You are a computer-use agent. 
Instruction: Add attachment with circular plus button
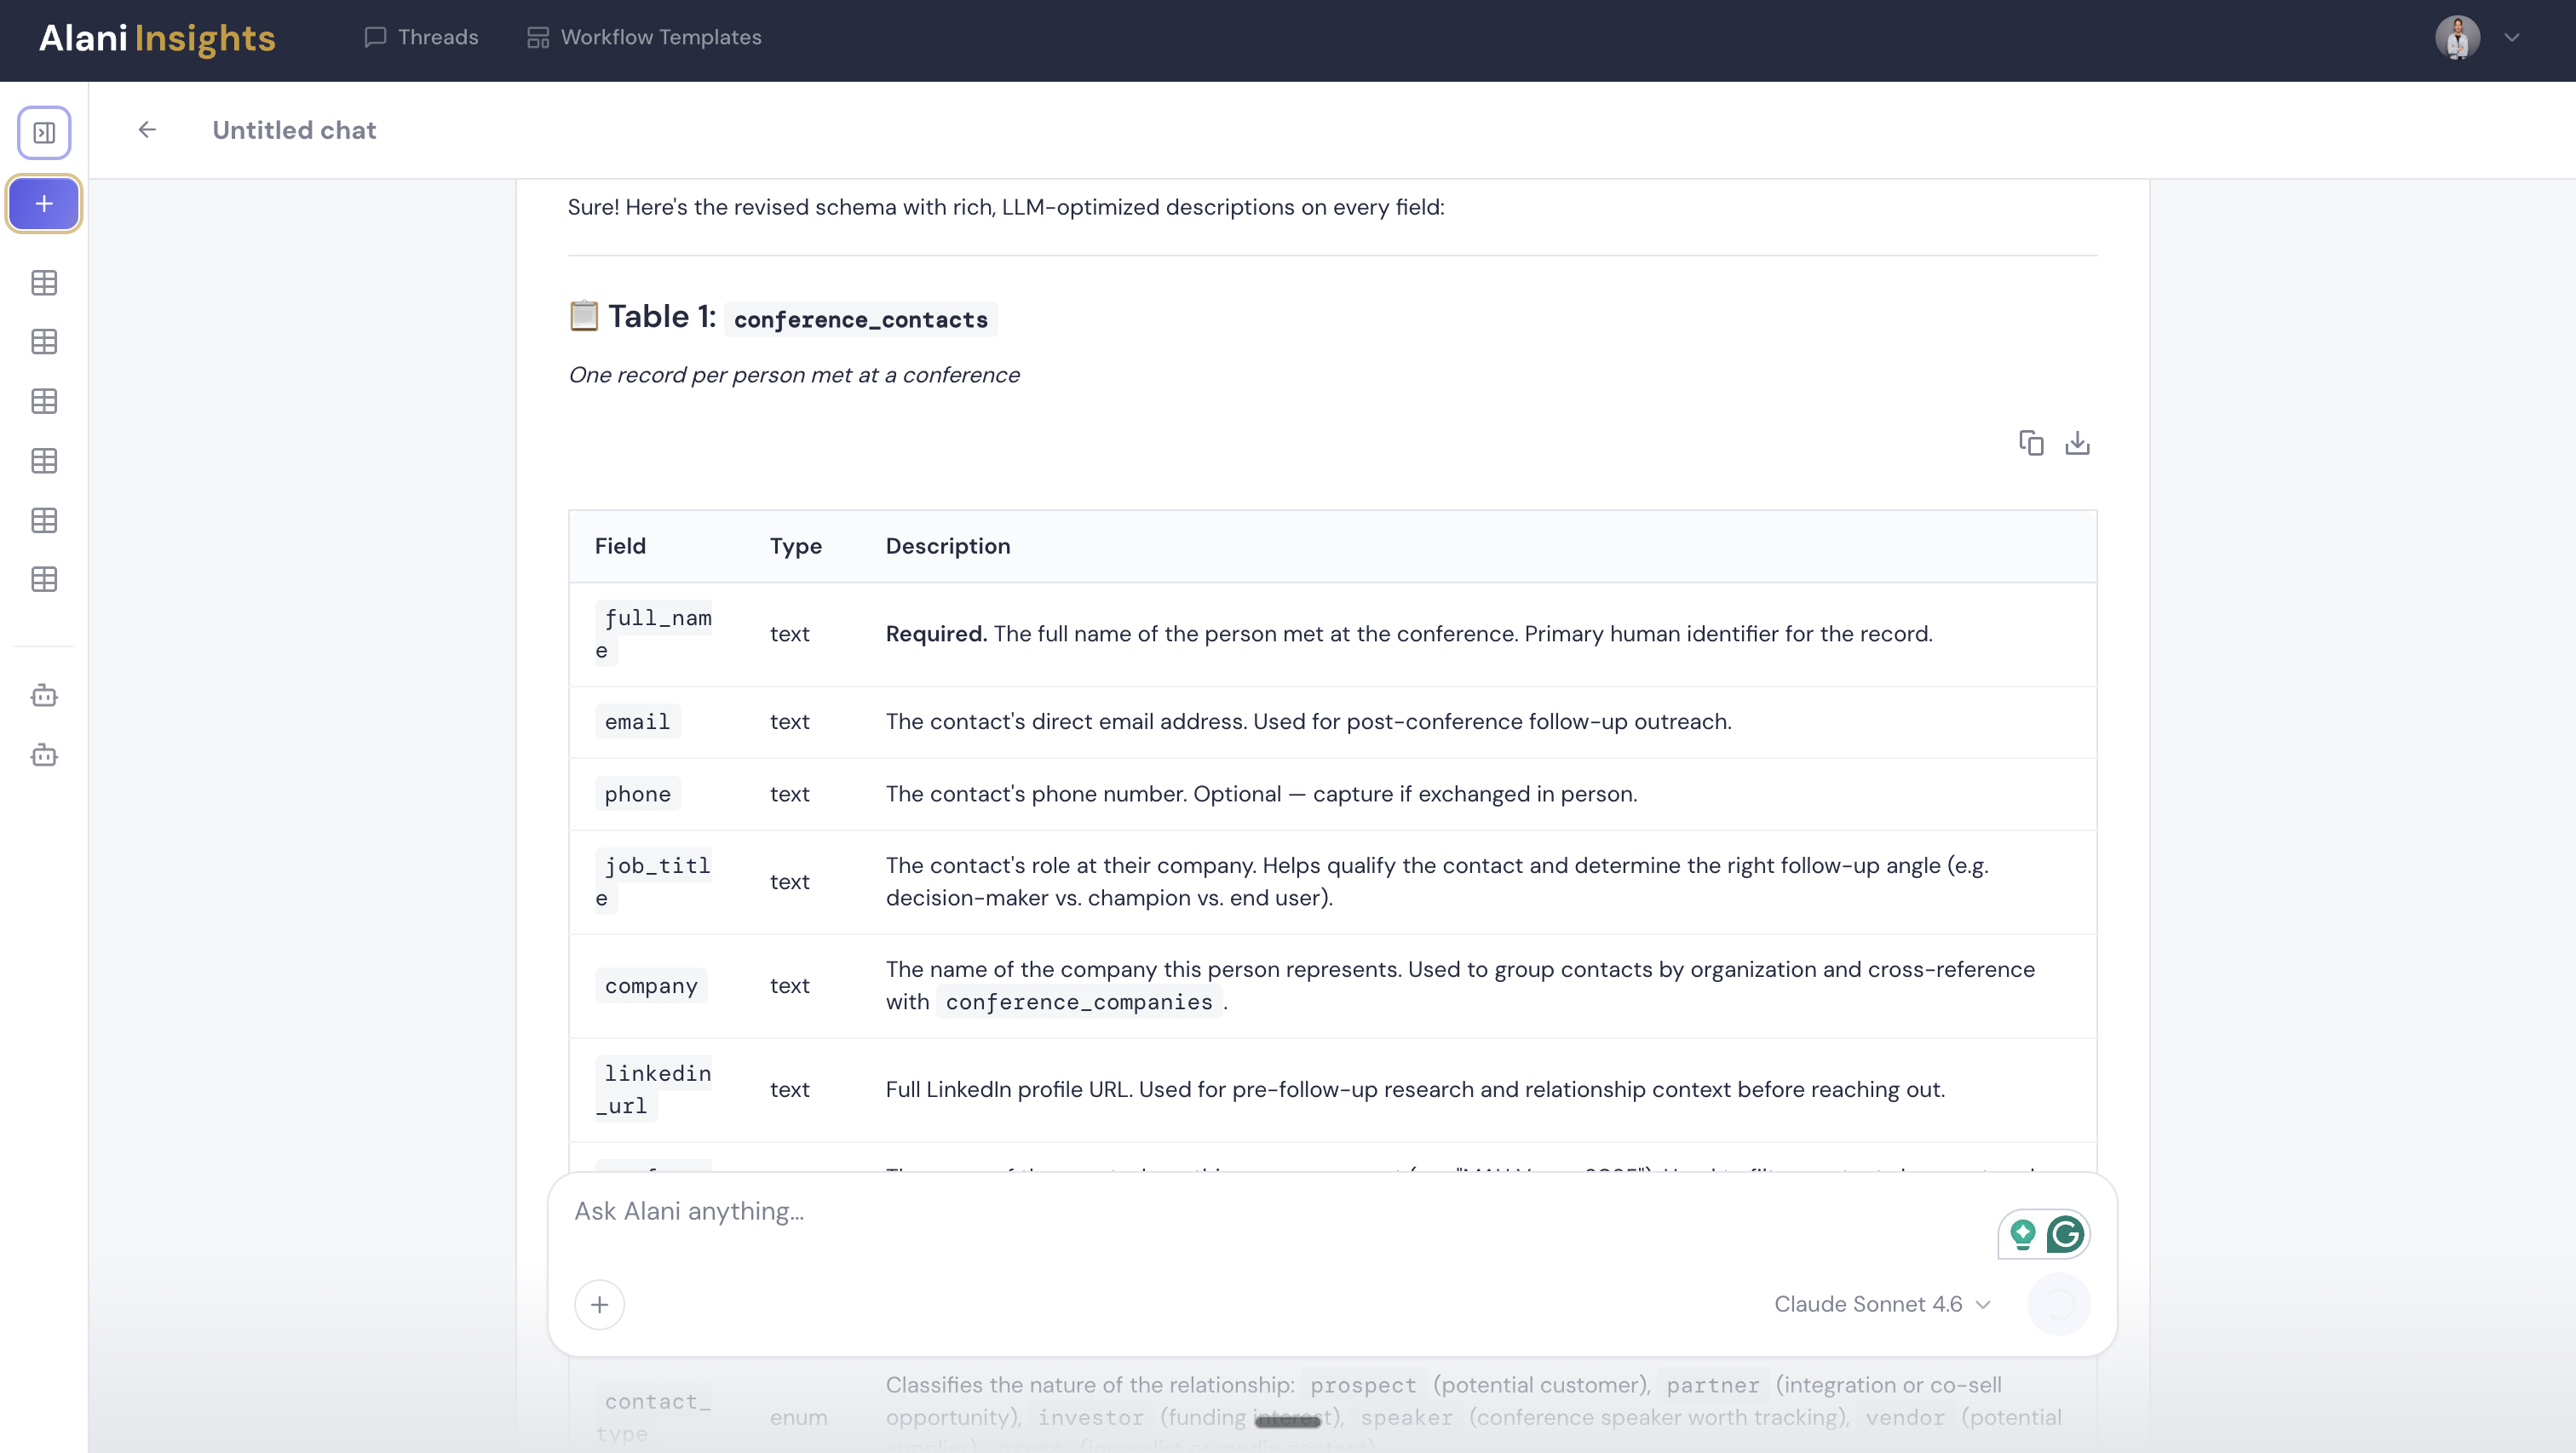click(x=599, y=1305)
